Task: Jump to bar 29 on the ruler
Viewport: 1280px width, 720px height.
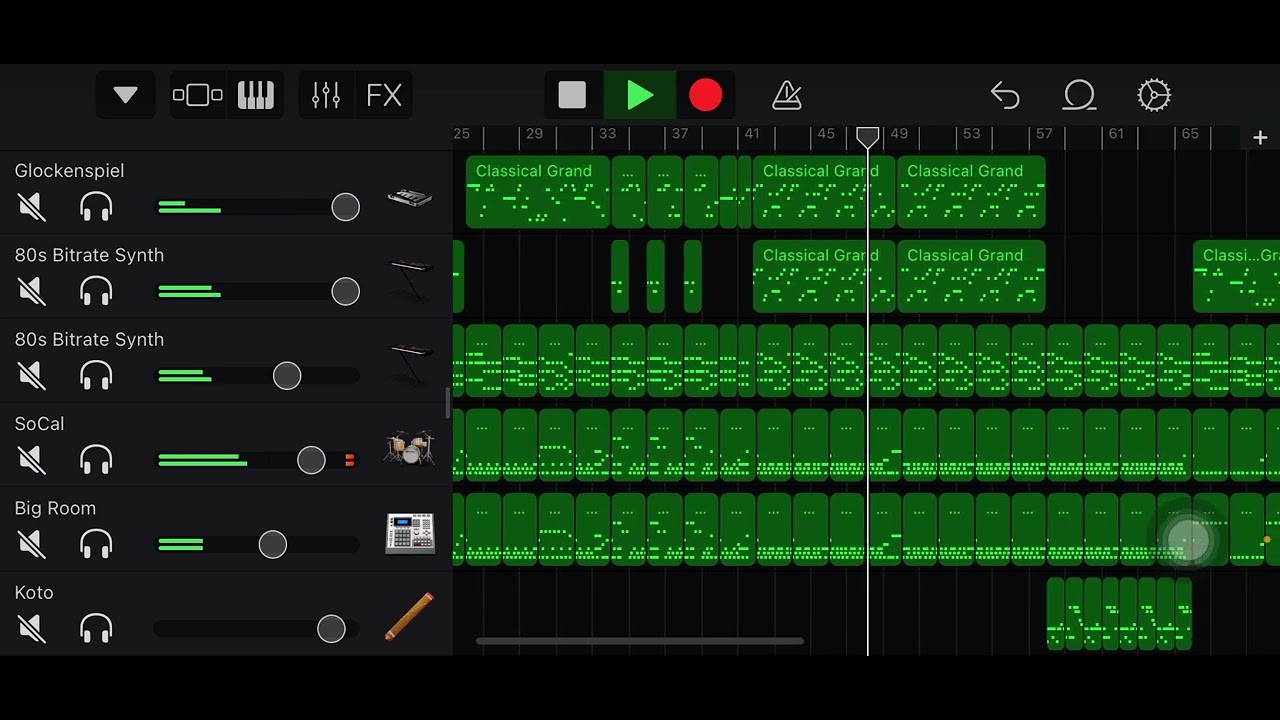Action: [x=534, y=134]
